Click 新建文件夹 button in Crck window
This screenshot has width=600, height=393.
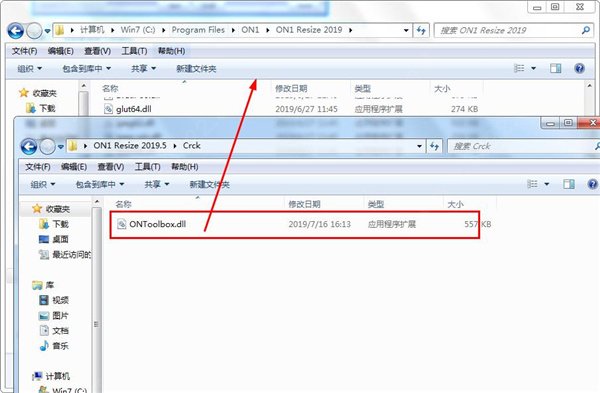(209, 184)
